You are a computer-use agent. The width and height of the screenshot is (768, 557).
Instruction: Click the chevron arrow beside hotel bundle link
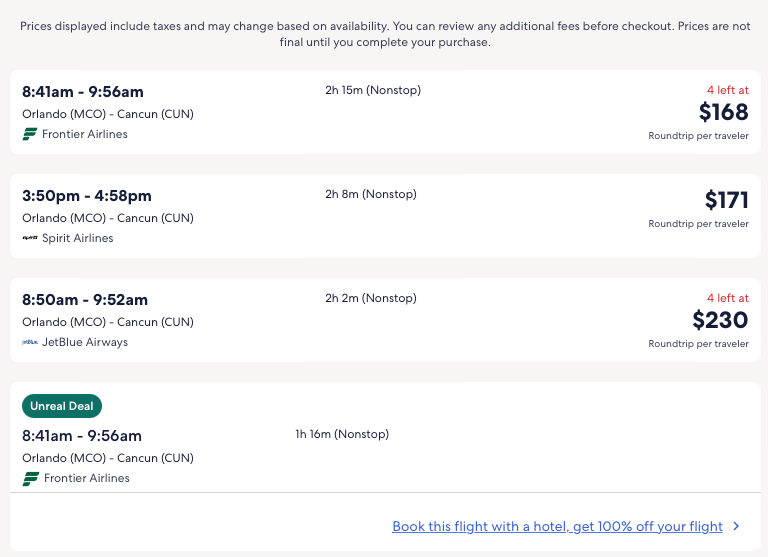pos(736,526)
